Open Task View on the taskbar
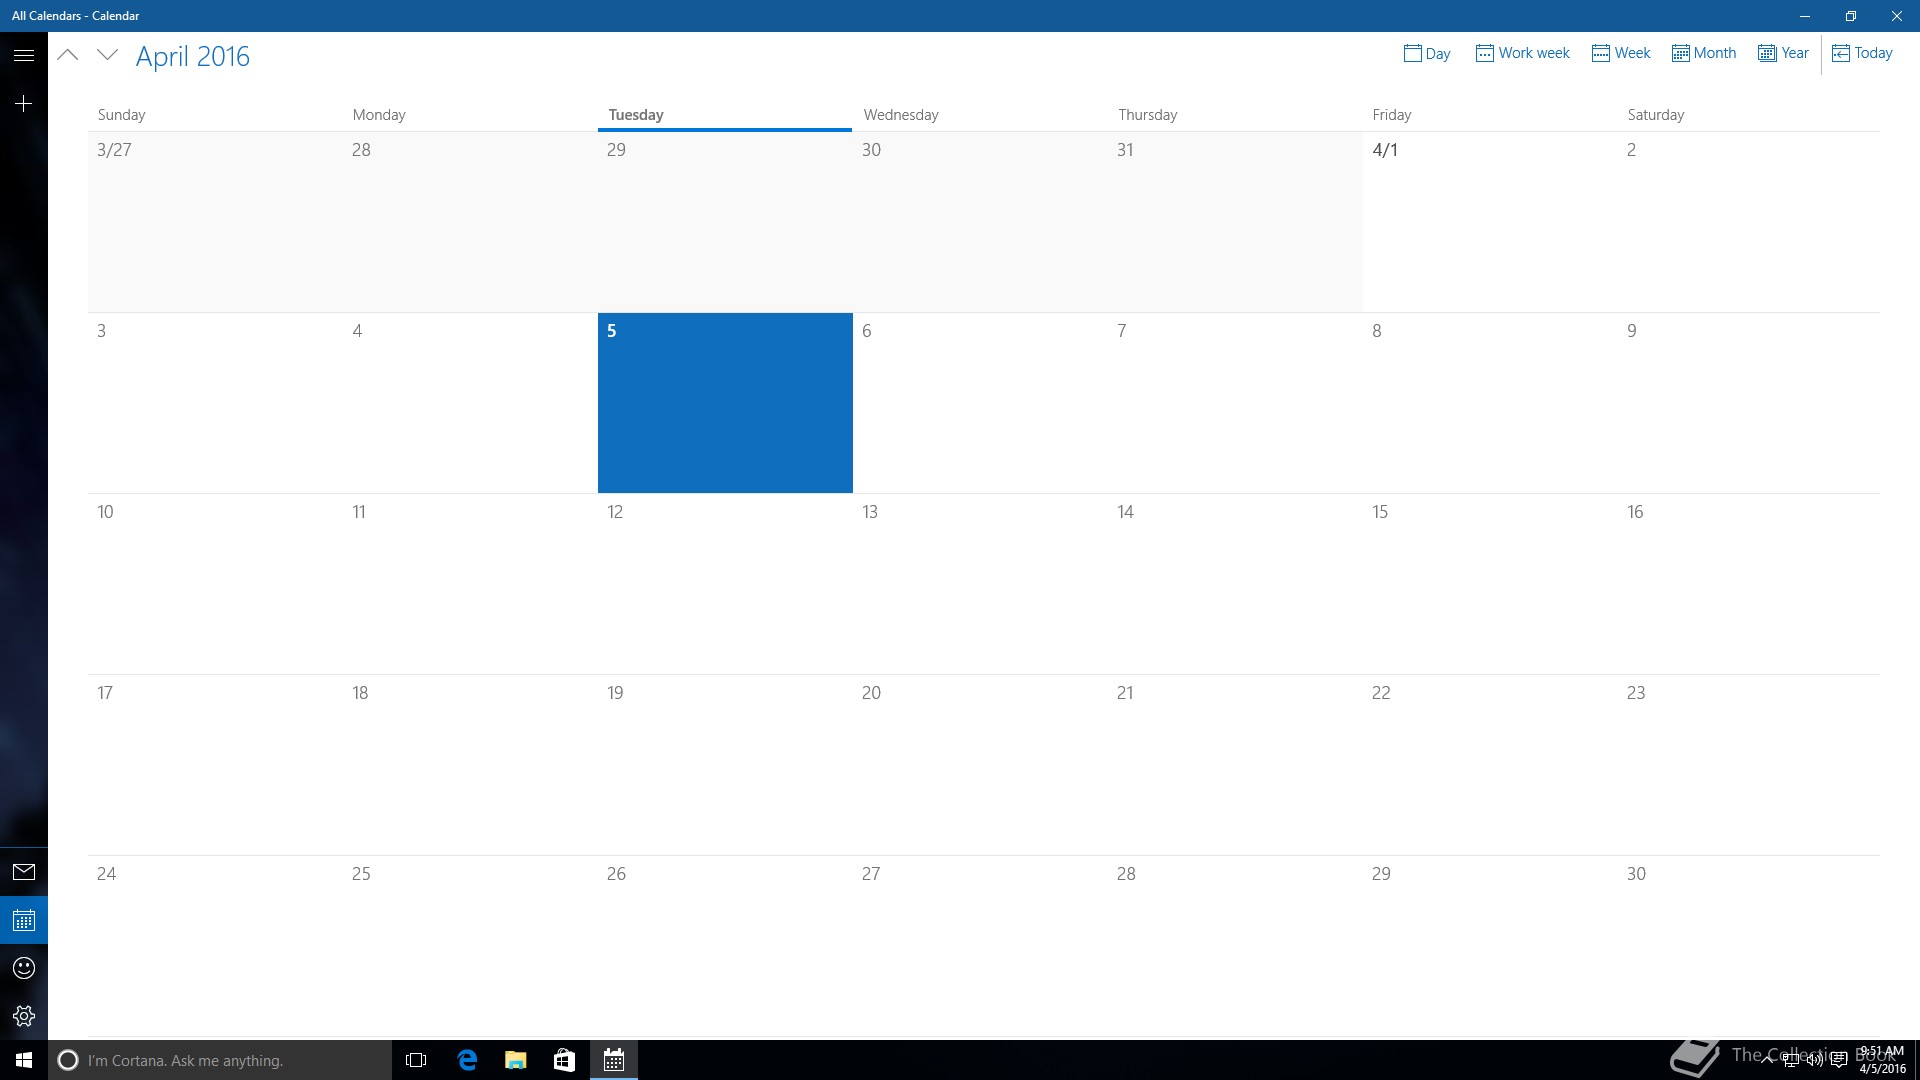 (x=416, y=1060)
